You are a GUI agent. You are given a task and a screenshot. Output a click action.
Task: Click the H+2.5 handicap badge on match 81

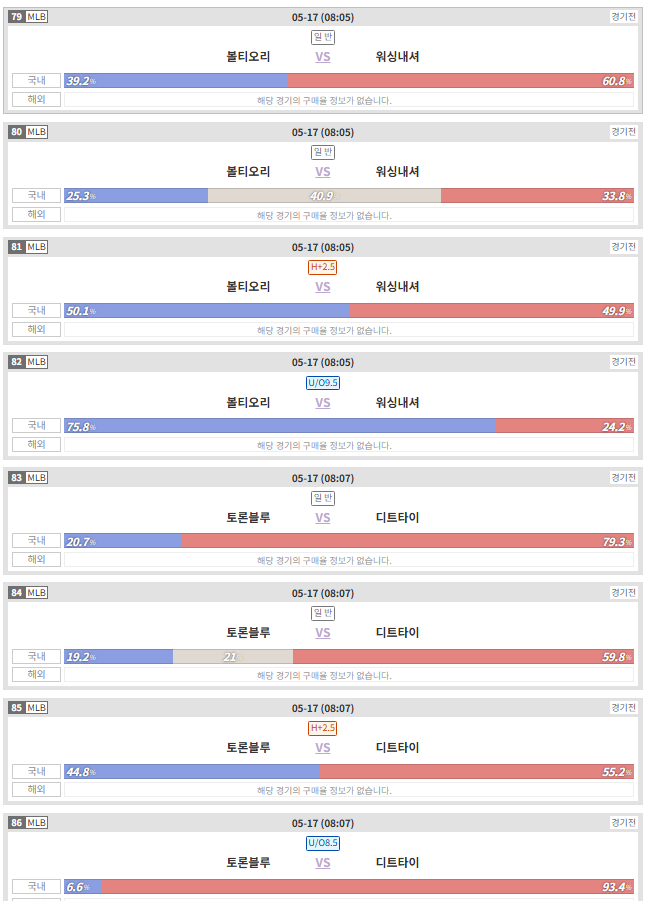(322, 267)
